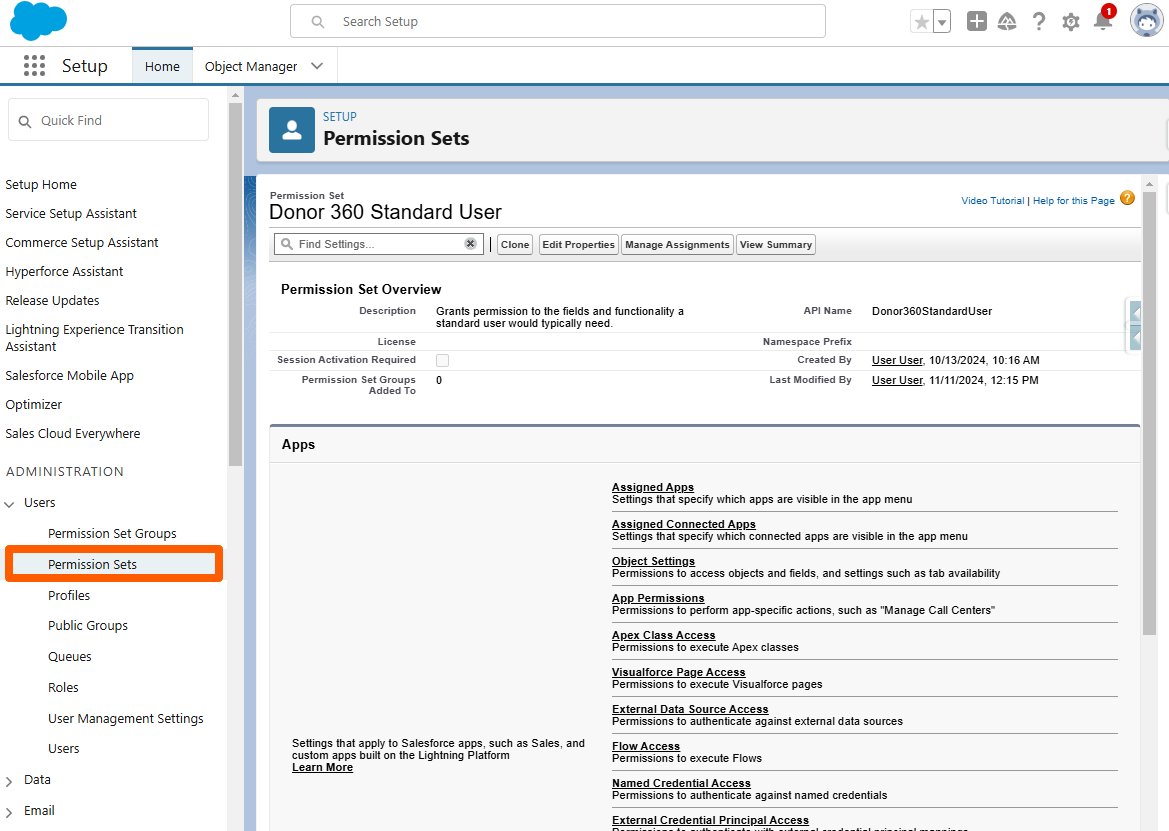Open Optimizer in the sidebar
This screenshot has height=831, width=1169.
click(x=34, y=404)
